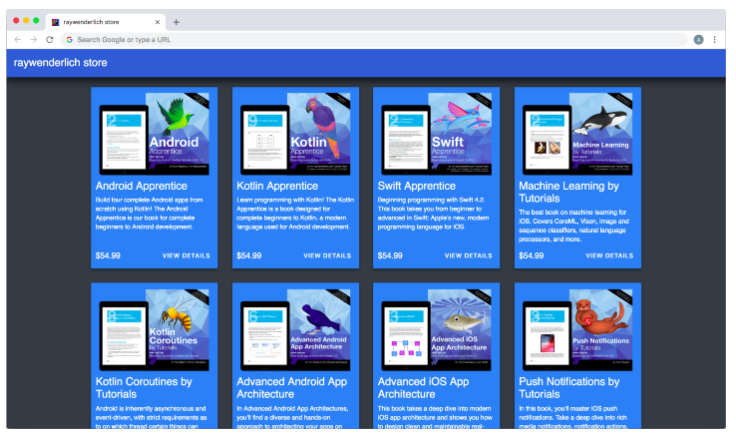Click the Push Notifications description text

[x=573, y=417]
